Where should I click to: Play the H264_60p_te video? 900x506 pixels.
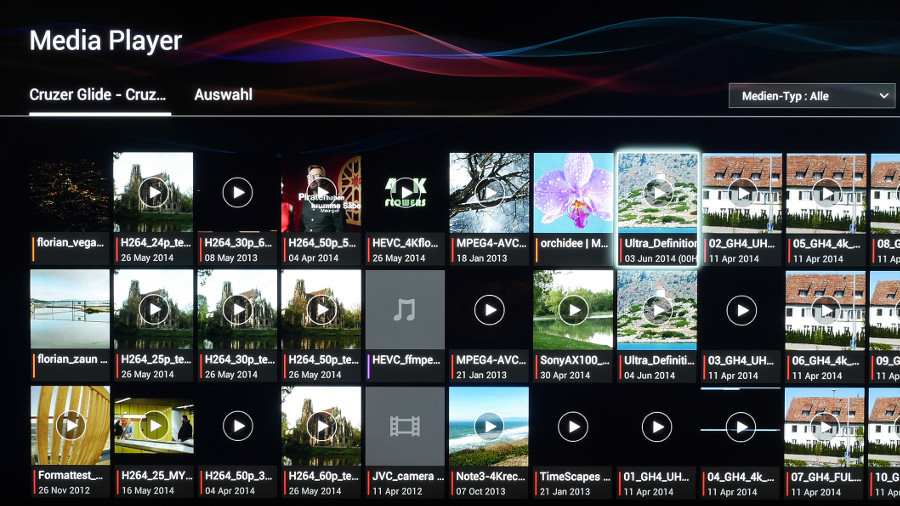(x=321, y=426)
